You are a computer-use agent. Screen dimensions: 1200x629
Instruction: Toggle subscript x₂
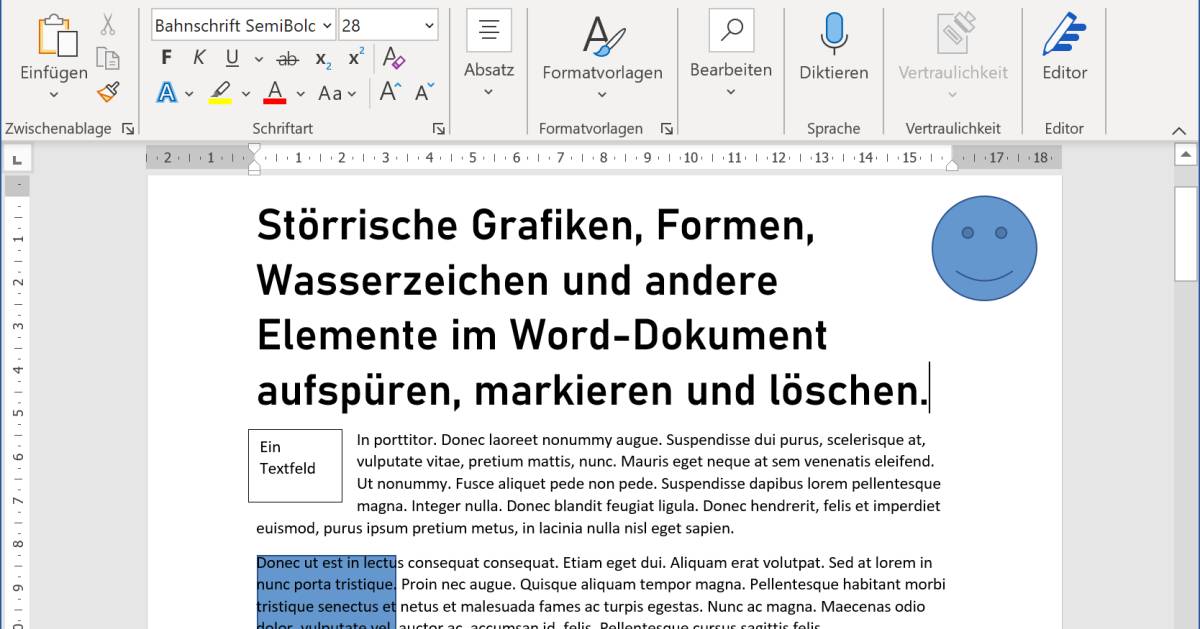click(x=323, y=59)
